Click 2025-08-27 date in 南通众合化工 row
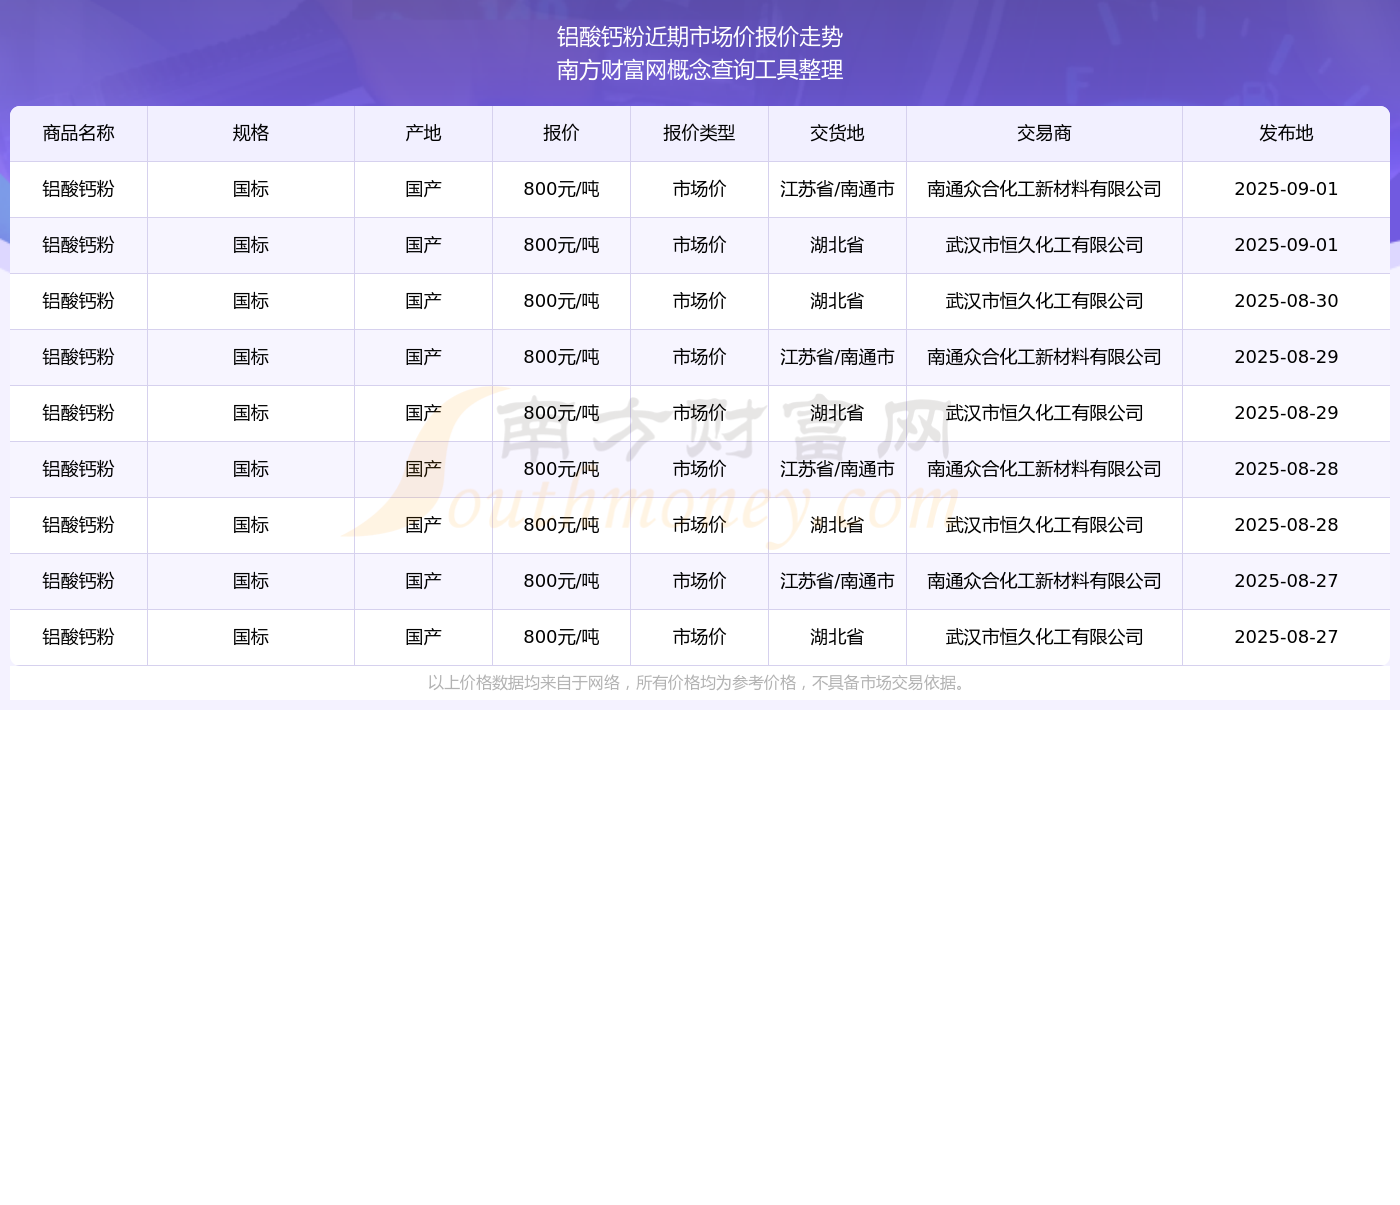The width and height of the screenshot is (1400, 1205). tap(1286, 581)
